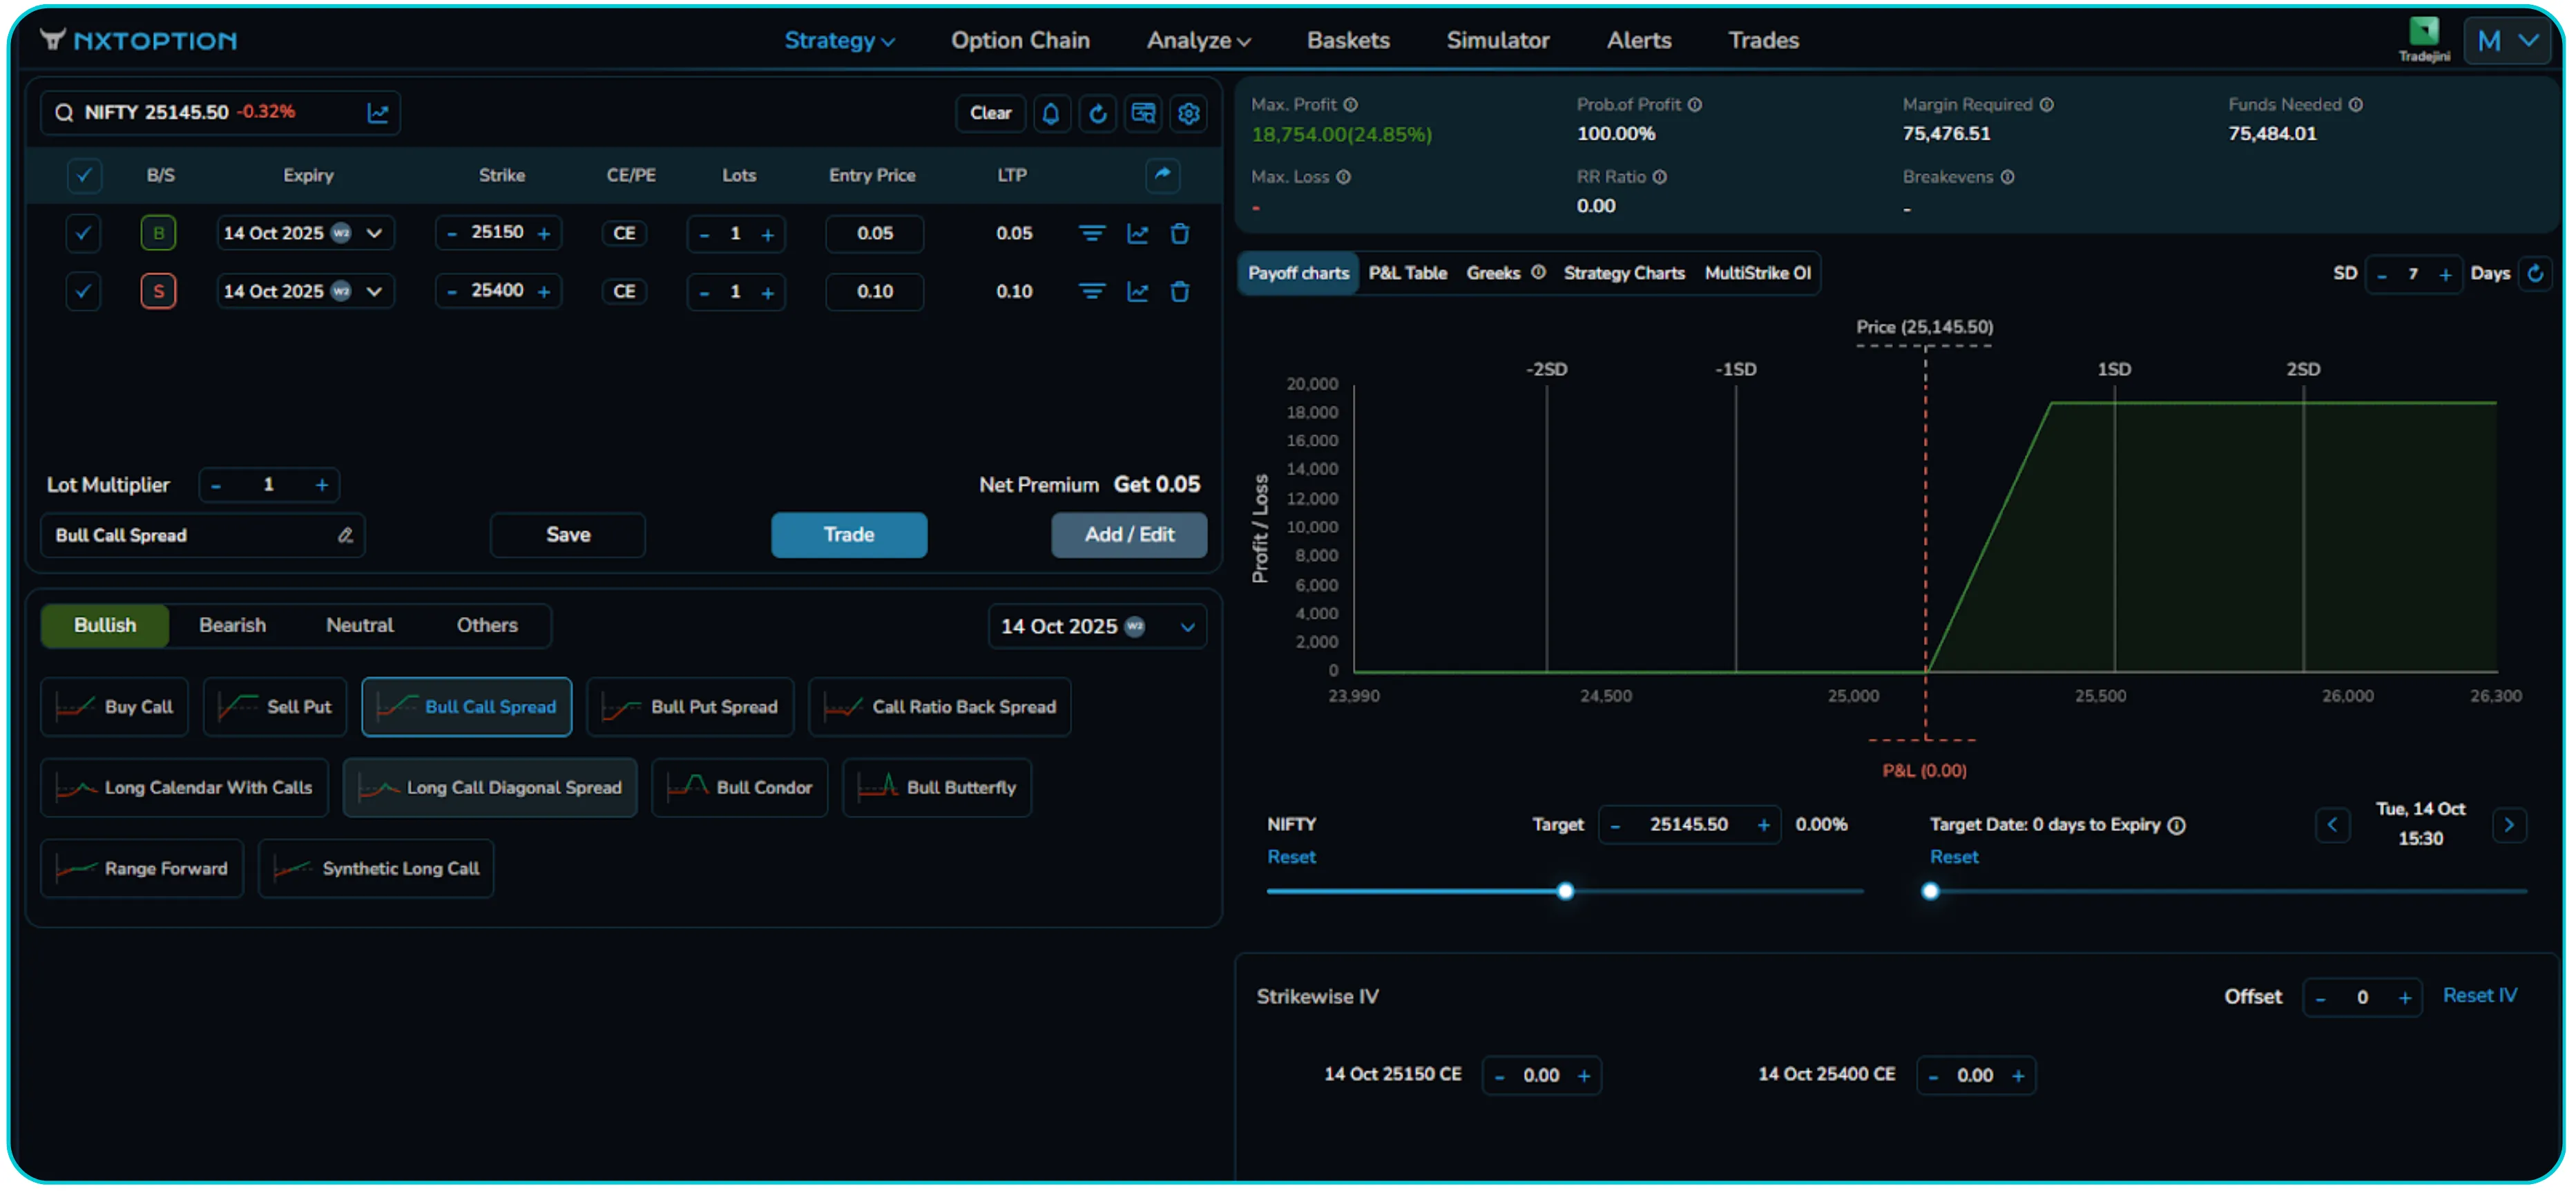2576x1191 pixels.
Task: Open chart icon for the 25400 CE leg
Action: click(x=1137, y=291)
